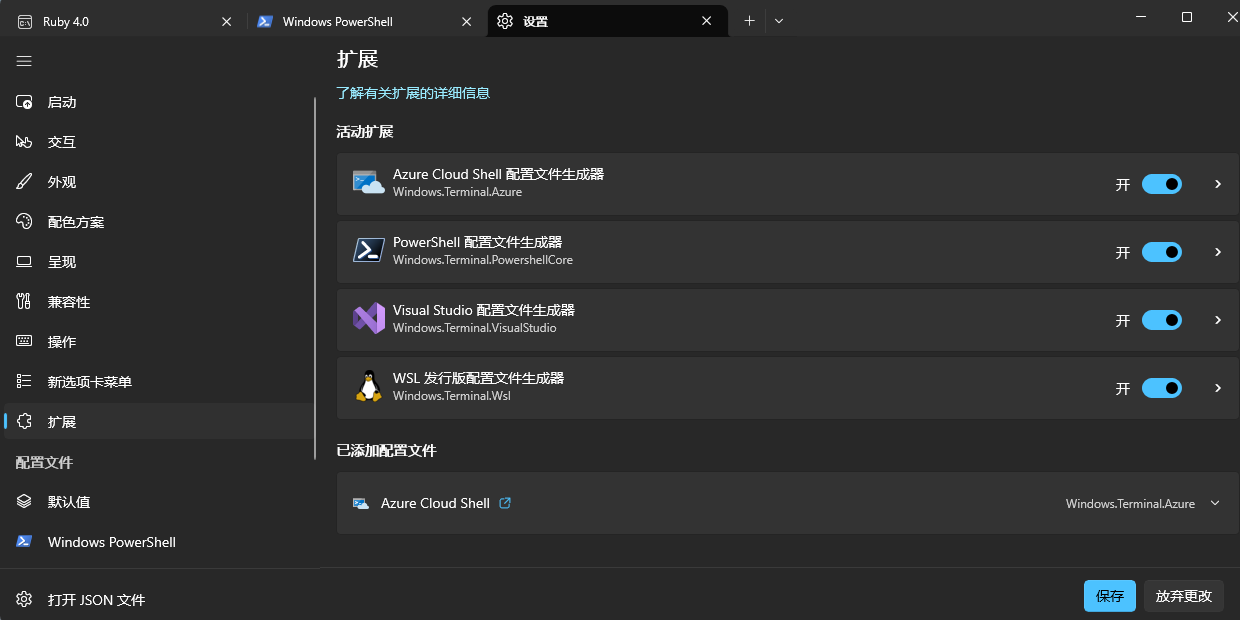Click the 交互 interaction cursor icon
Viewport: 1240px width, 620px height.
pos(25,142)
